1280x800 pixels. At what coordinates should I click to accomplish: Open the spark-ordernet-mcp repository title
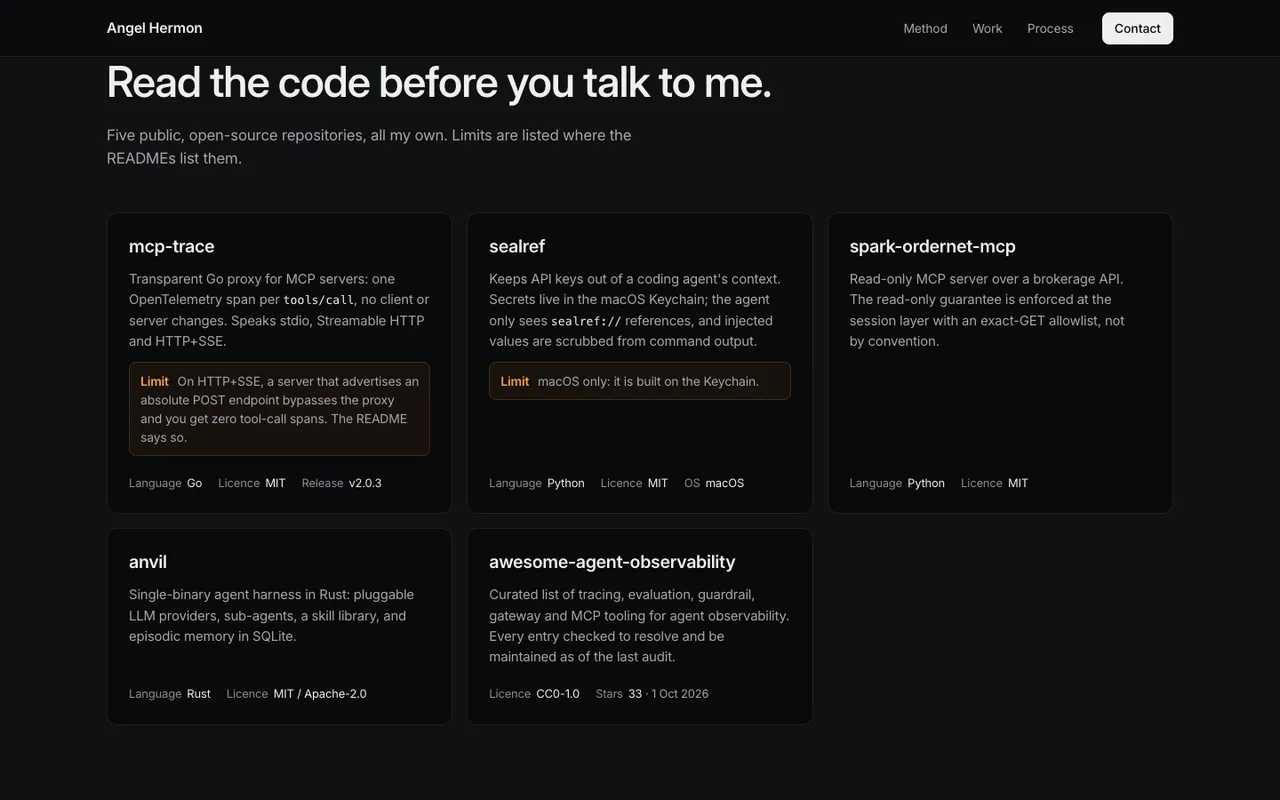coord(932,246)
